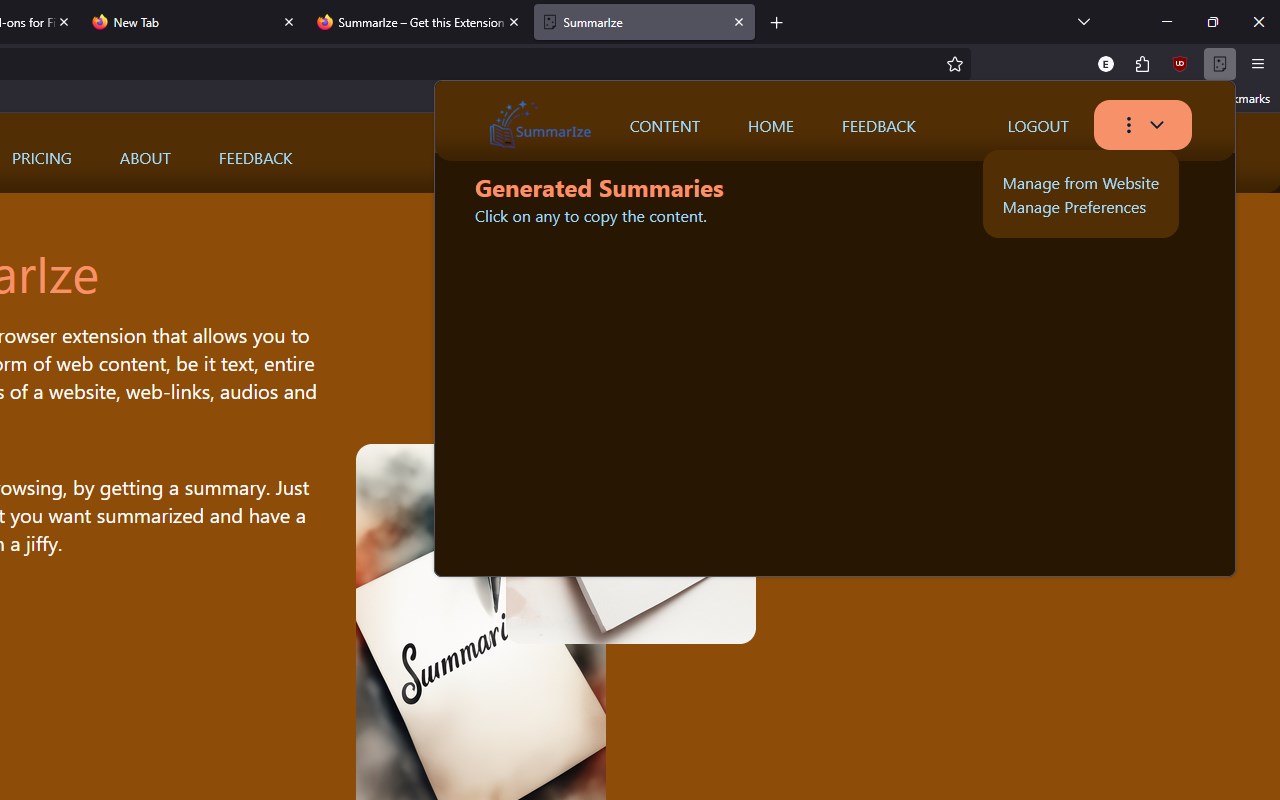
Task: Bookmark this page with the star icon
Action: coord(955,64)
